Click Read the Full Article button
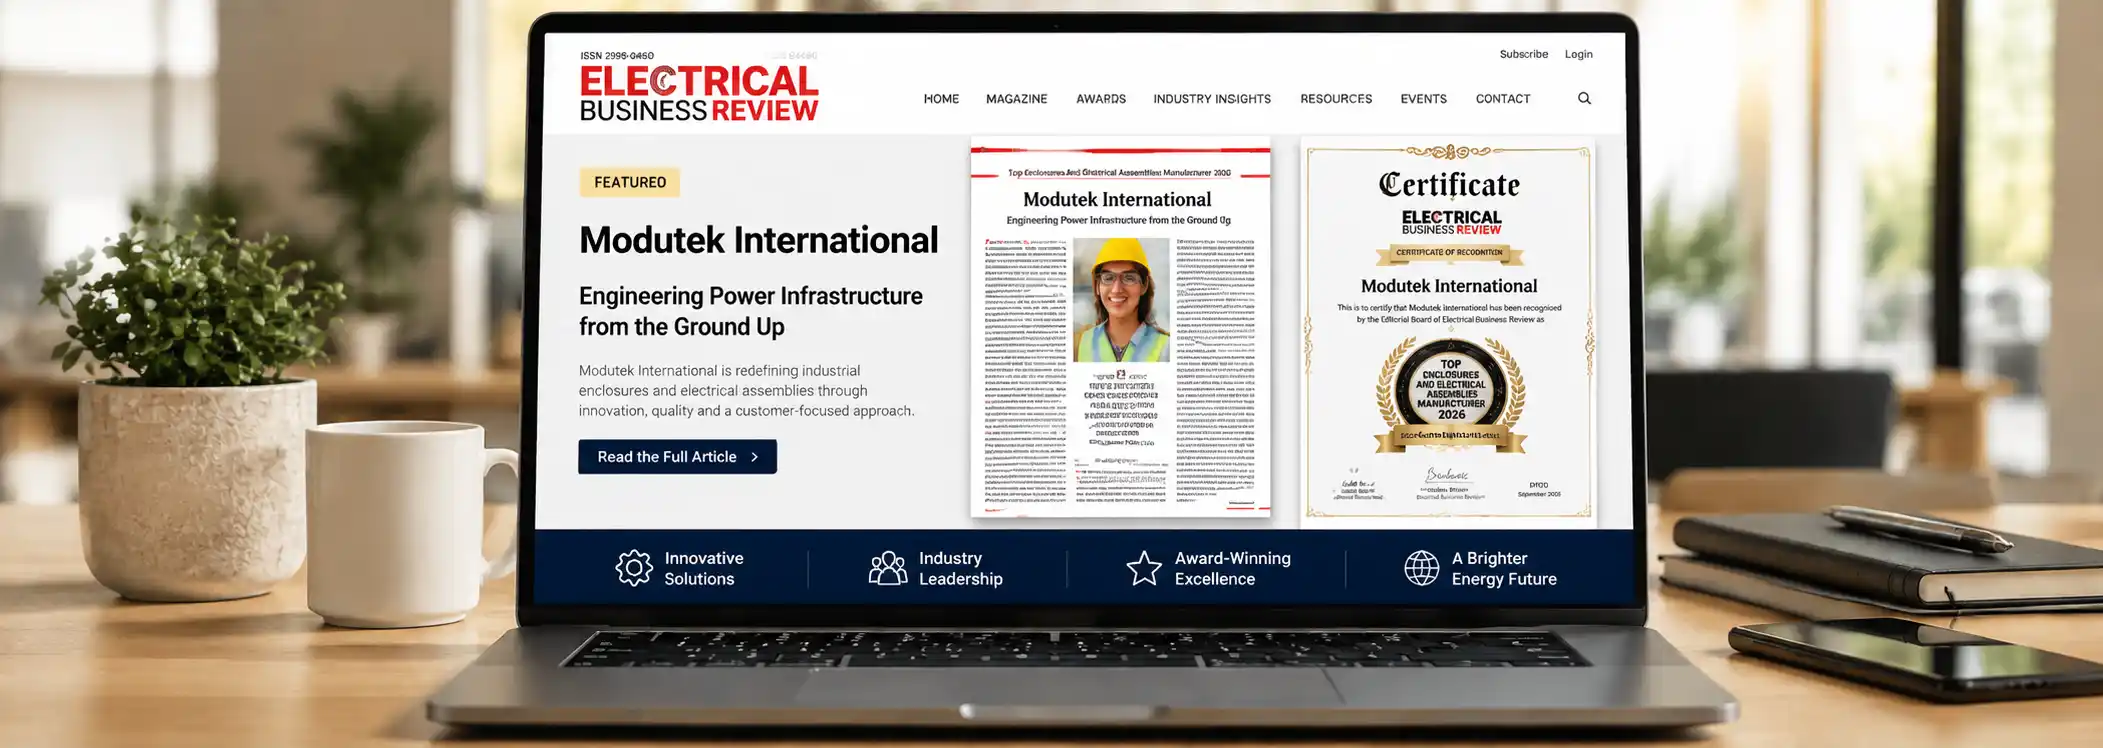Viewport: 2103px width, 748px height. [x=677, y=457]
